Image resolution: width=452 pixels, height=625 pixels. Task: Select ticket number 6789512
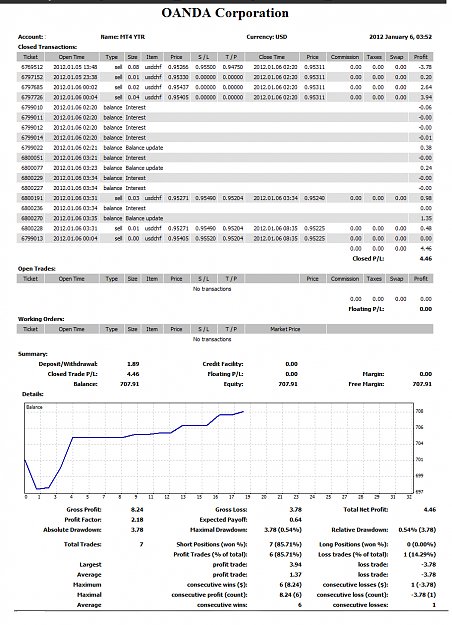[x=32, y=67]
